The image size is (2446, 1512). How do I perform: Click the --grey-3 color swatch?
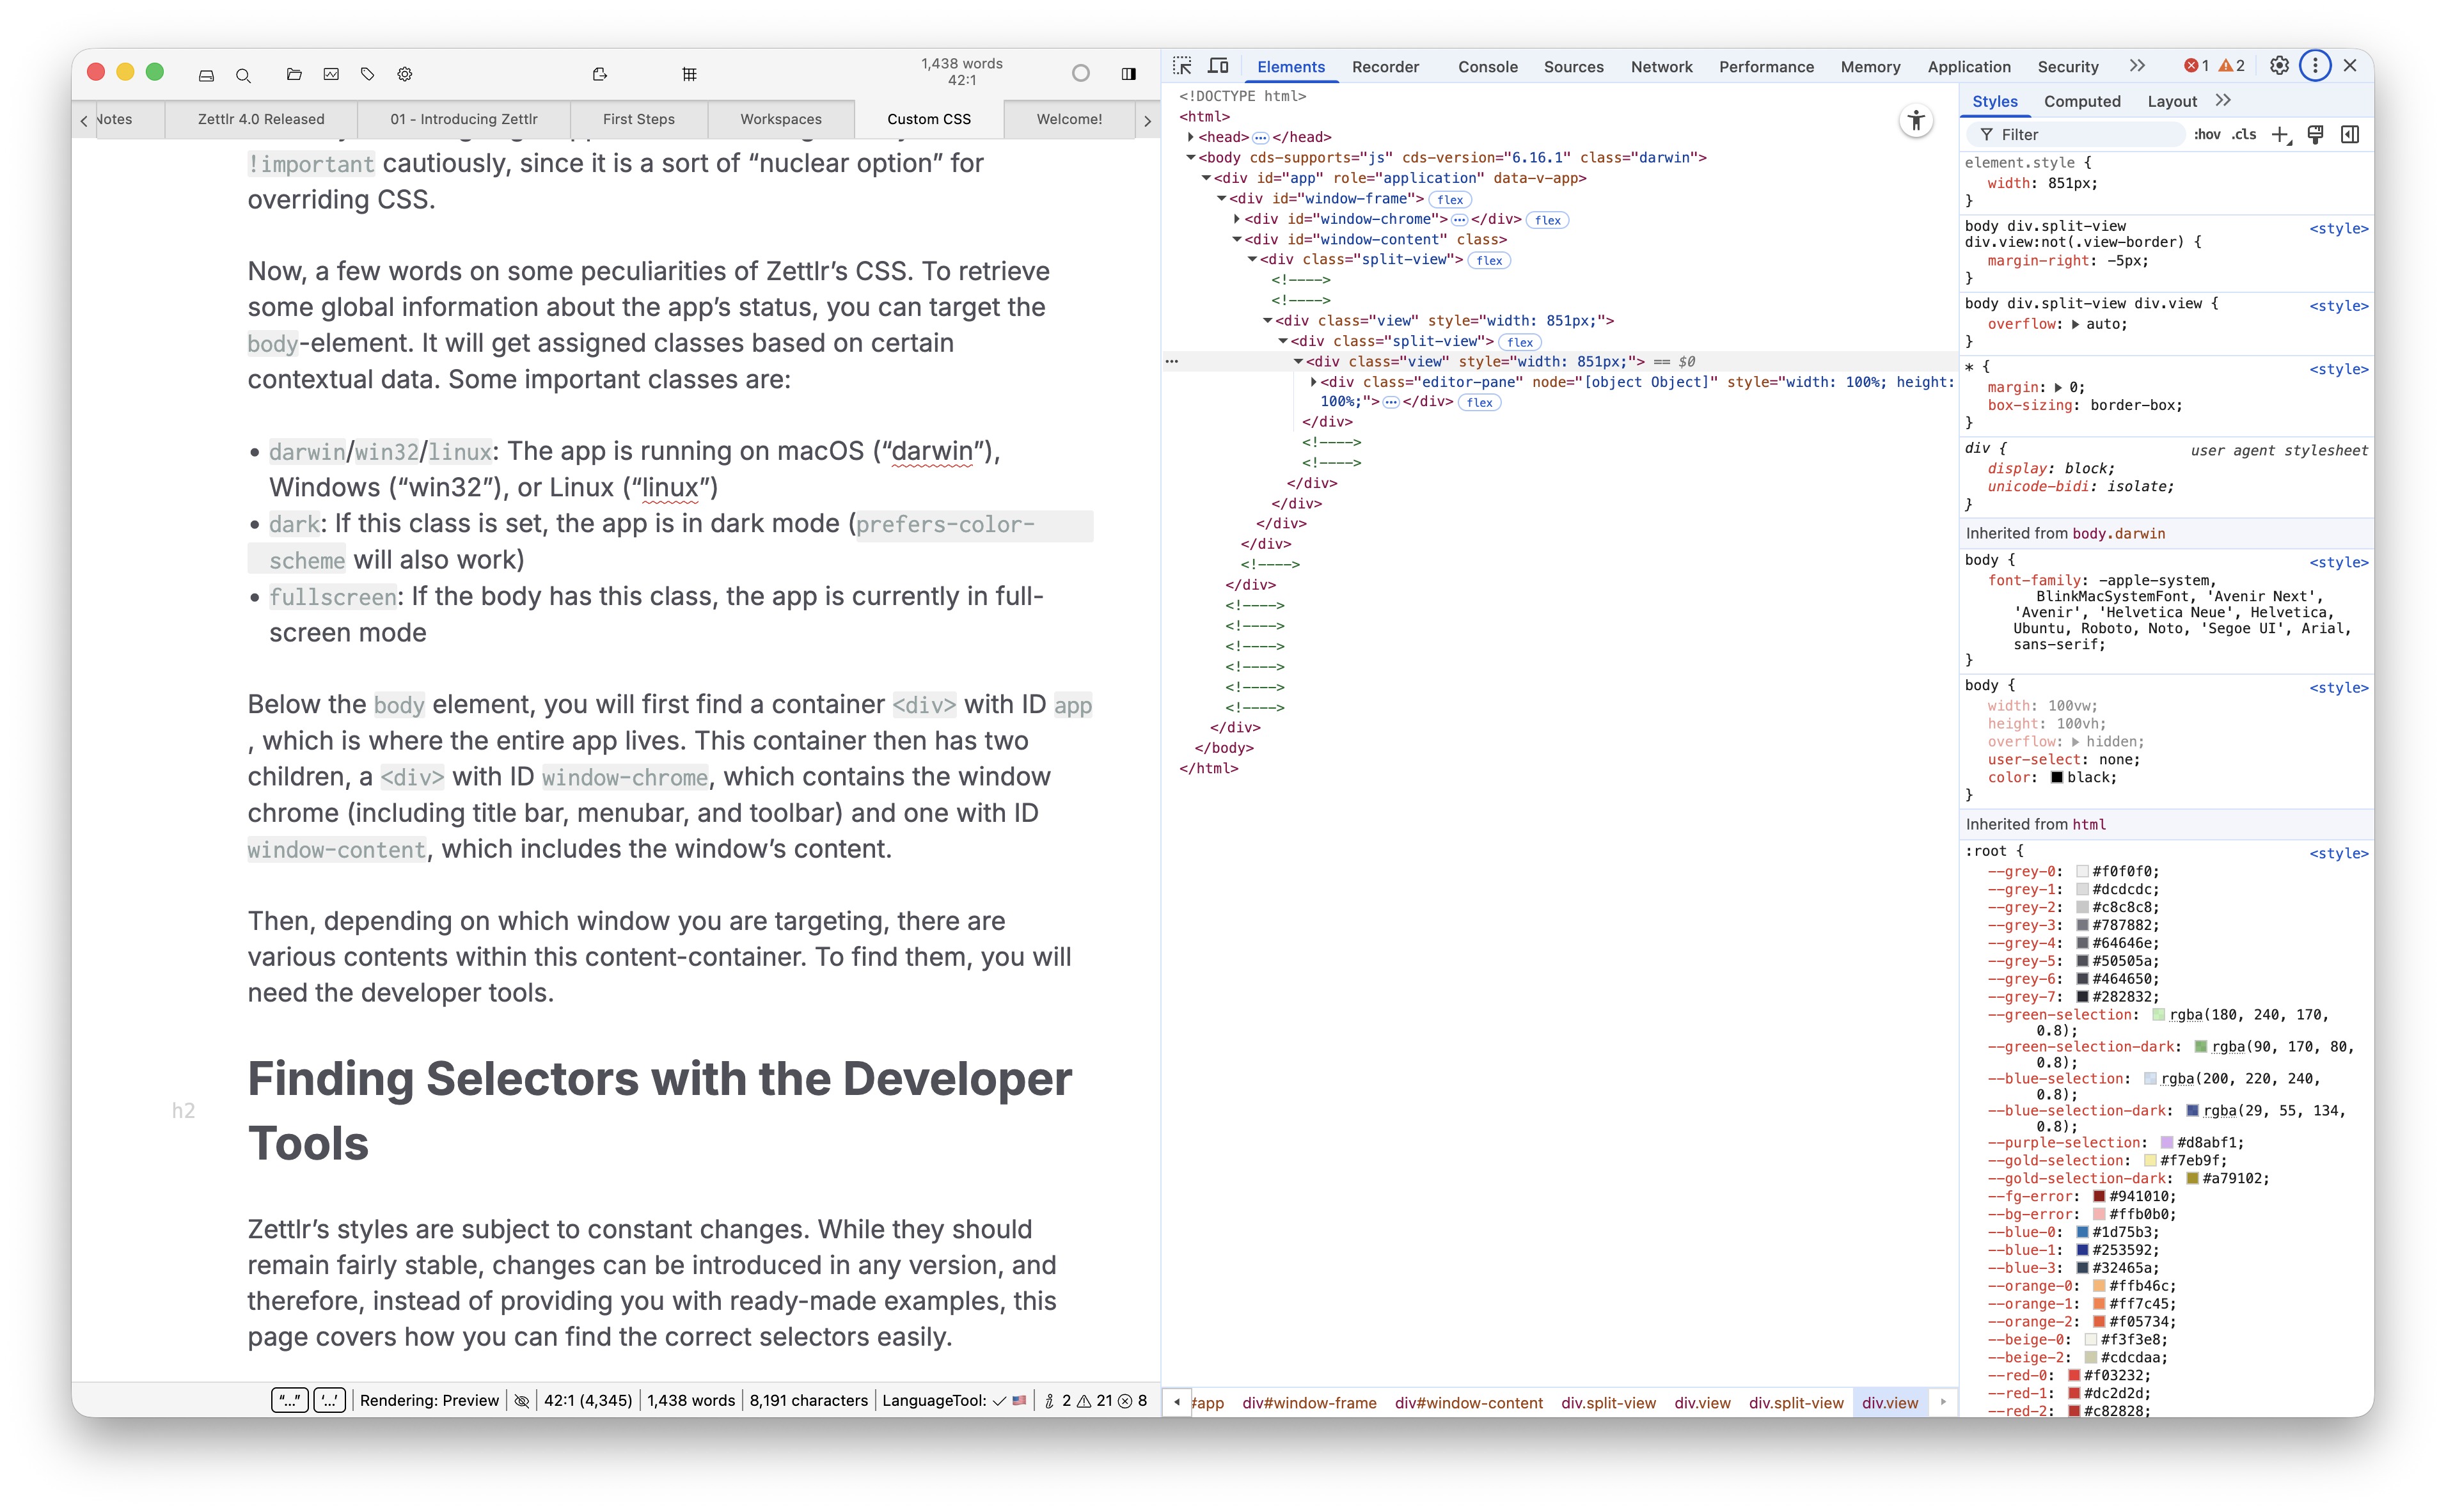click(2082, 926)
